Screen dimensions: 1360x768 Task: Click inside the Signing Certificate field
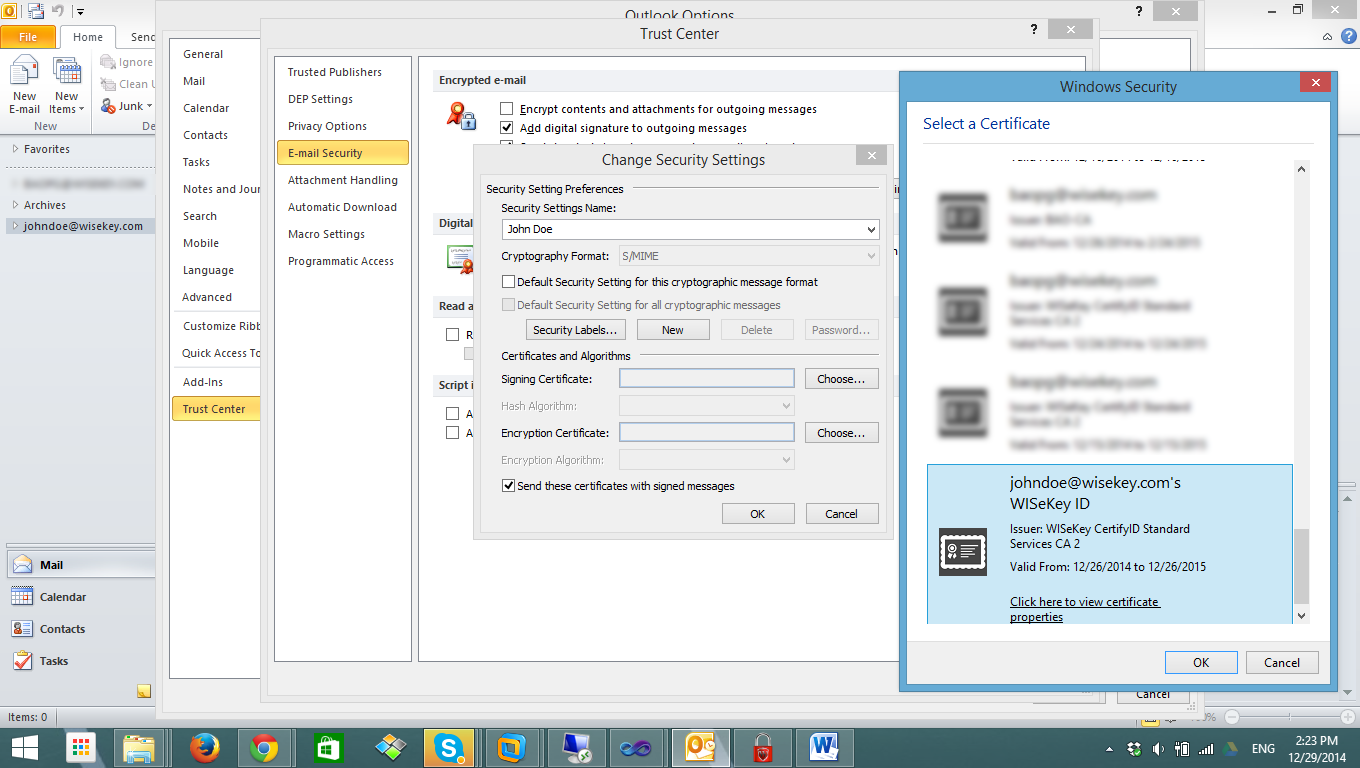tap(707, 379)
